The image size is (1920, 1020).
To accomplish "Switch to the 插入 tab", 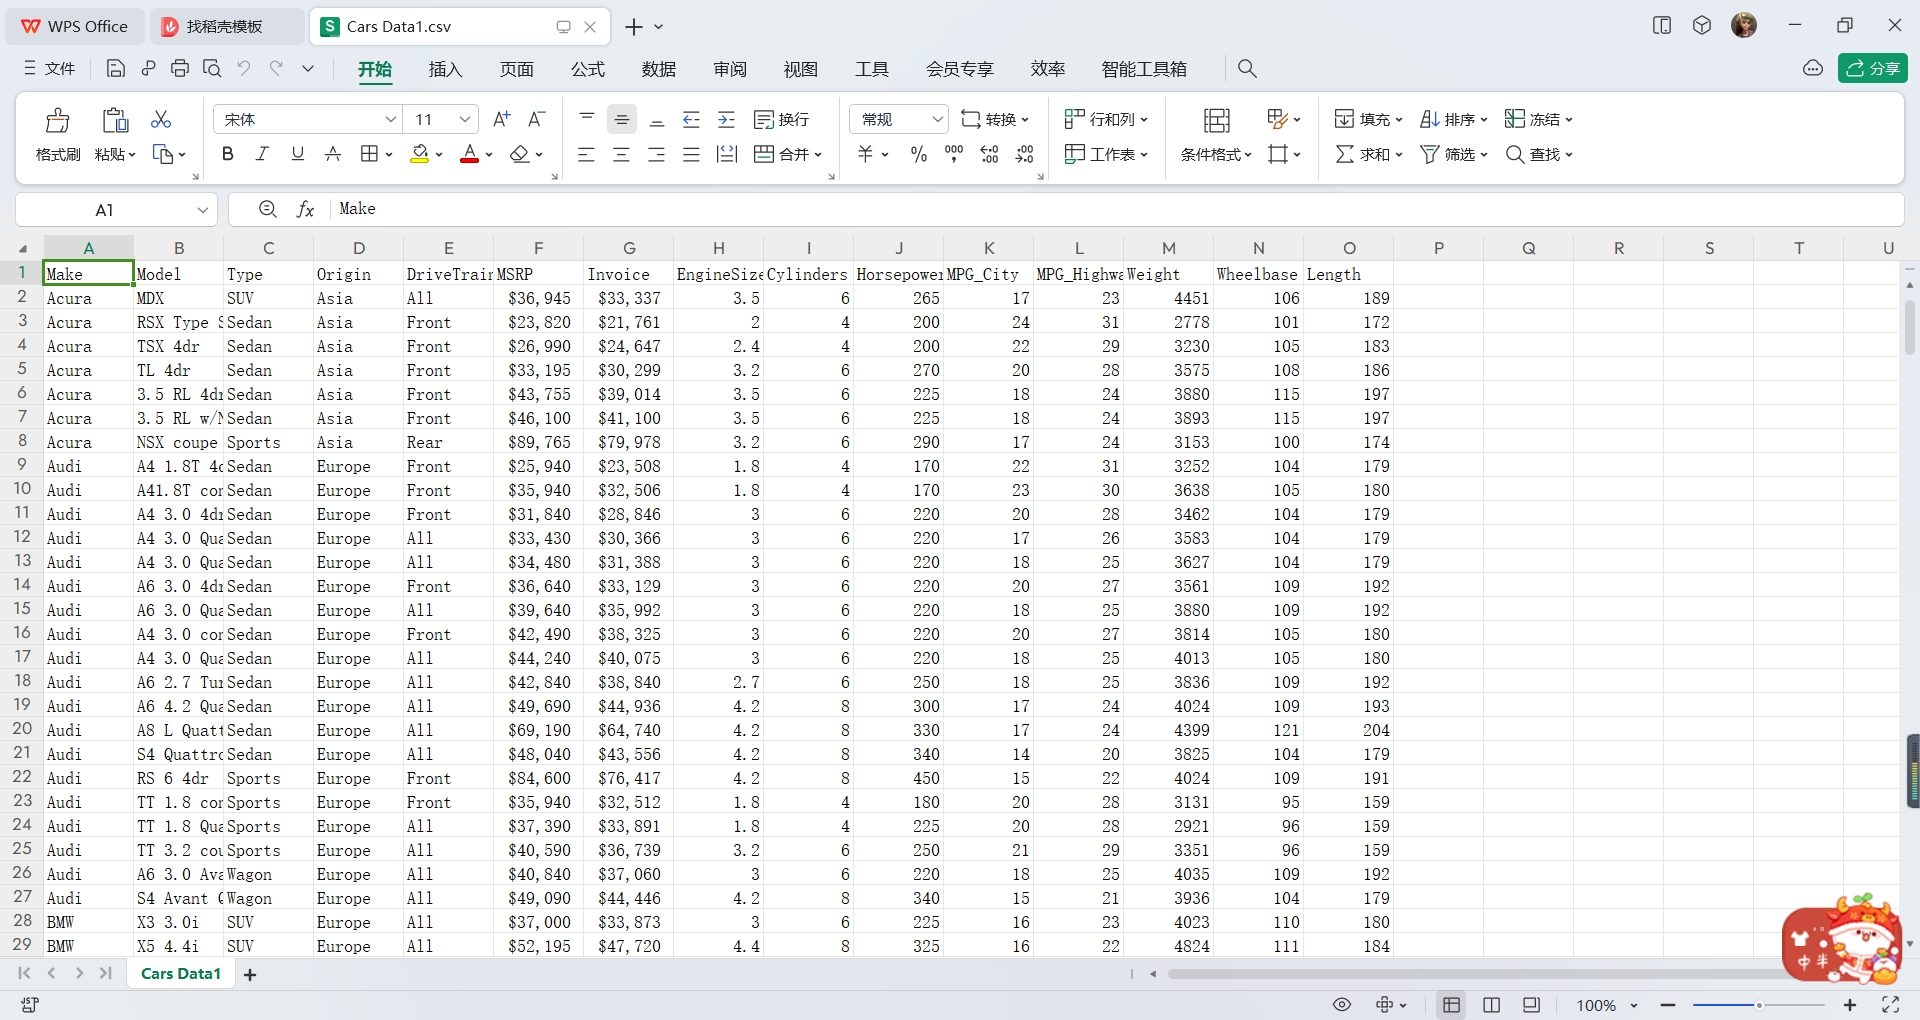I will point(445,69).
